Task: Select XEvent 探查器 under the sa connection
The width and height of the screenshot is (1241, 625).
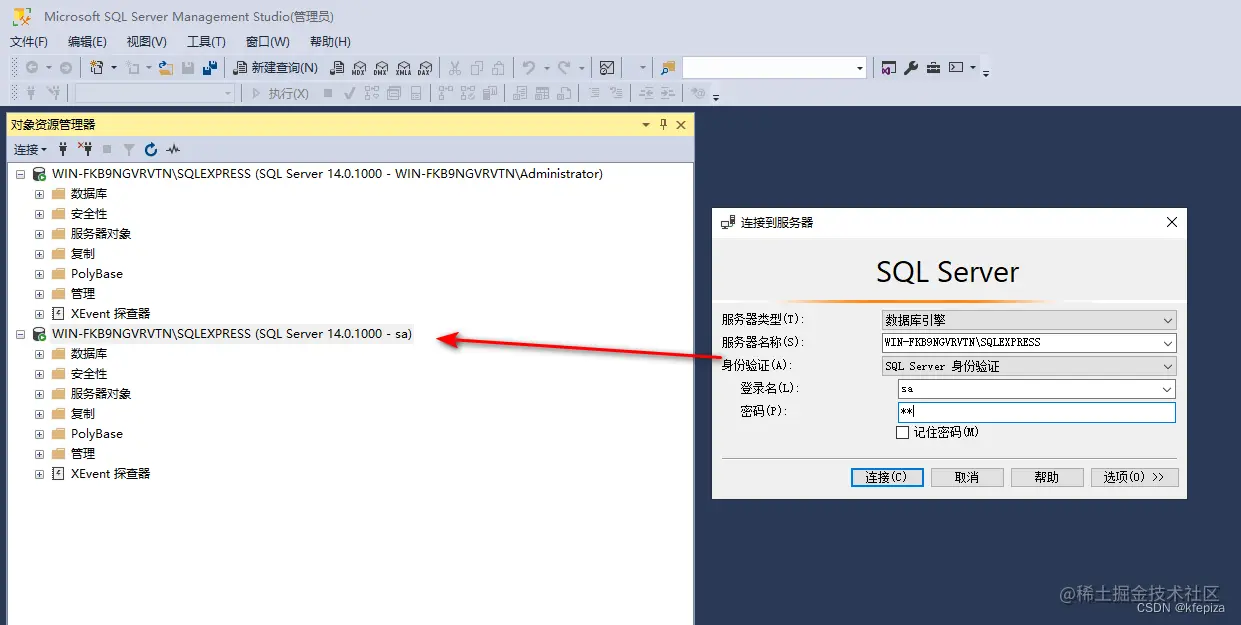Action: tap(110, 474)
